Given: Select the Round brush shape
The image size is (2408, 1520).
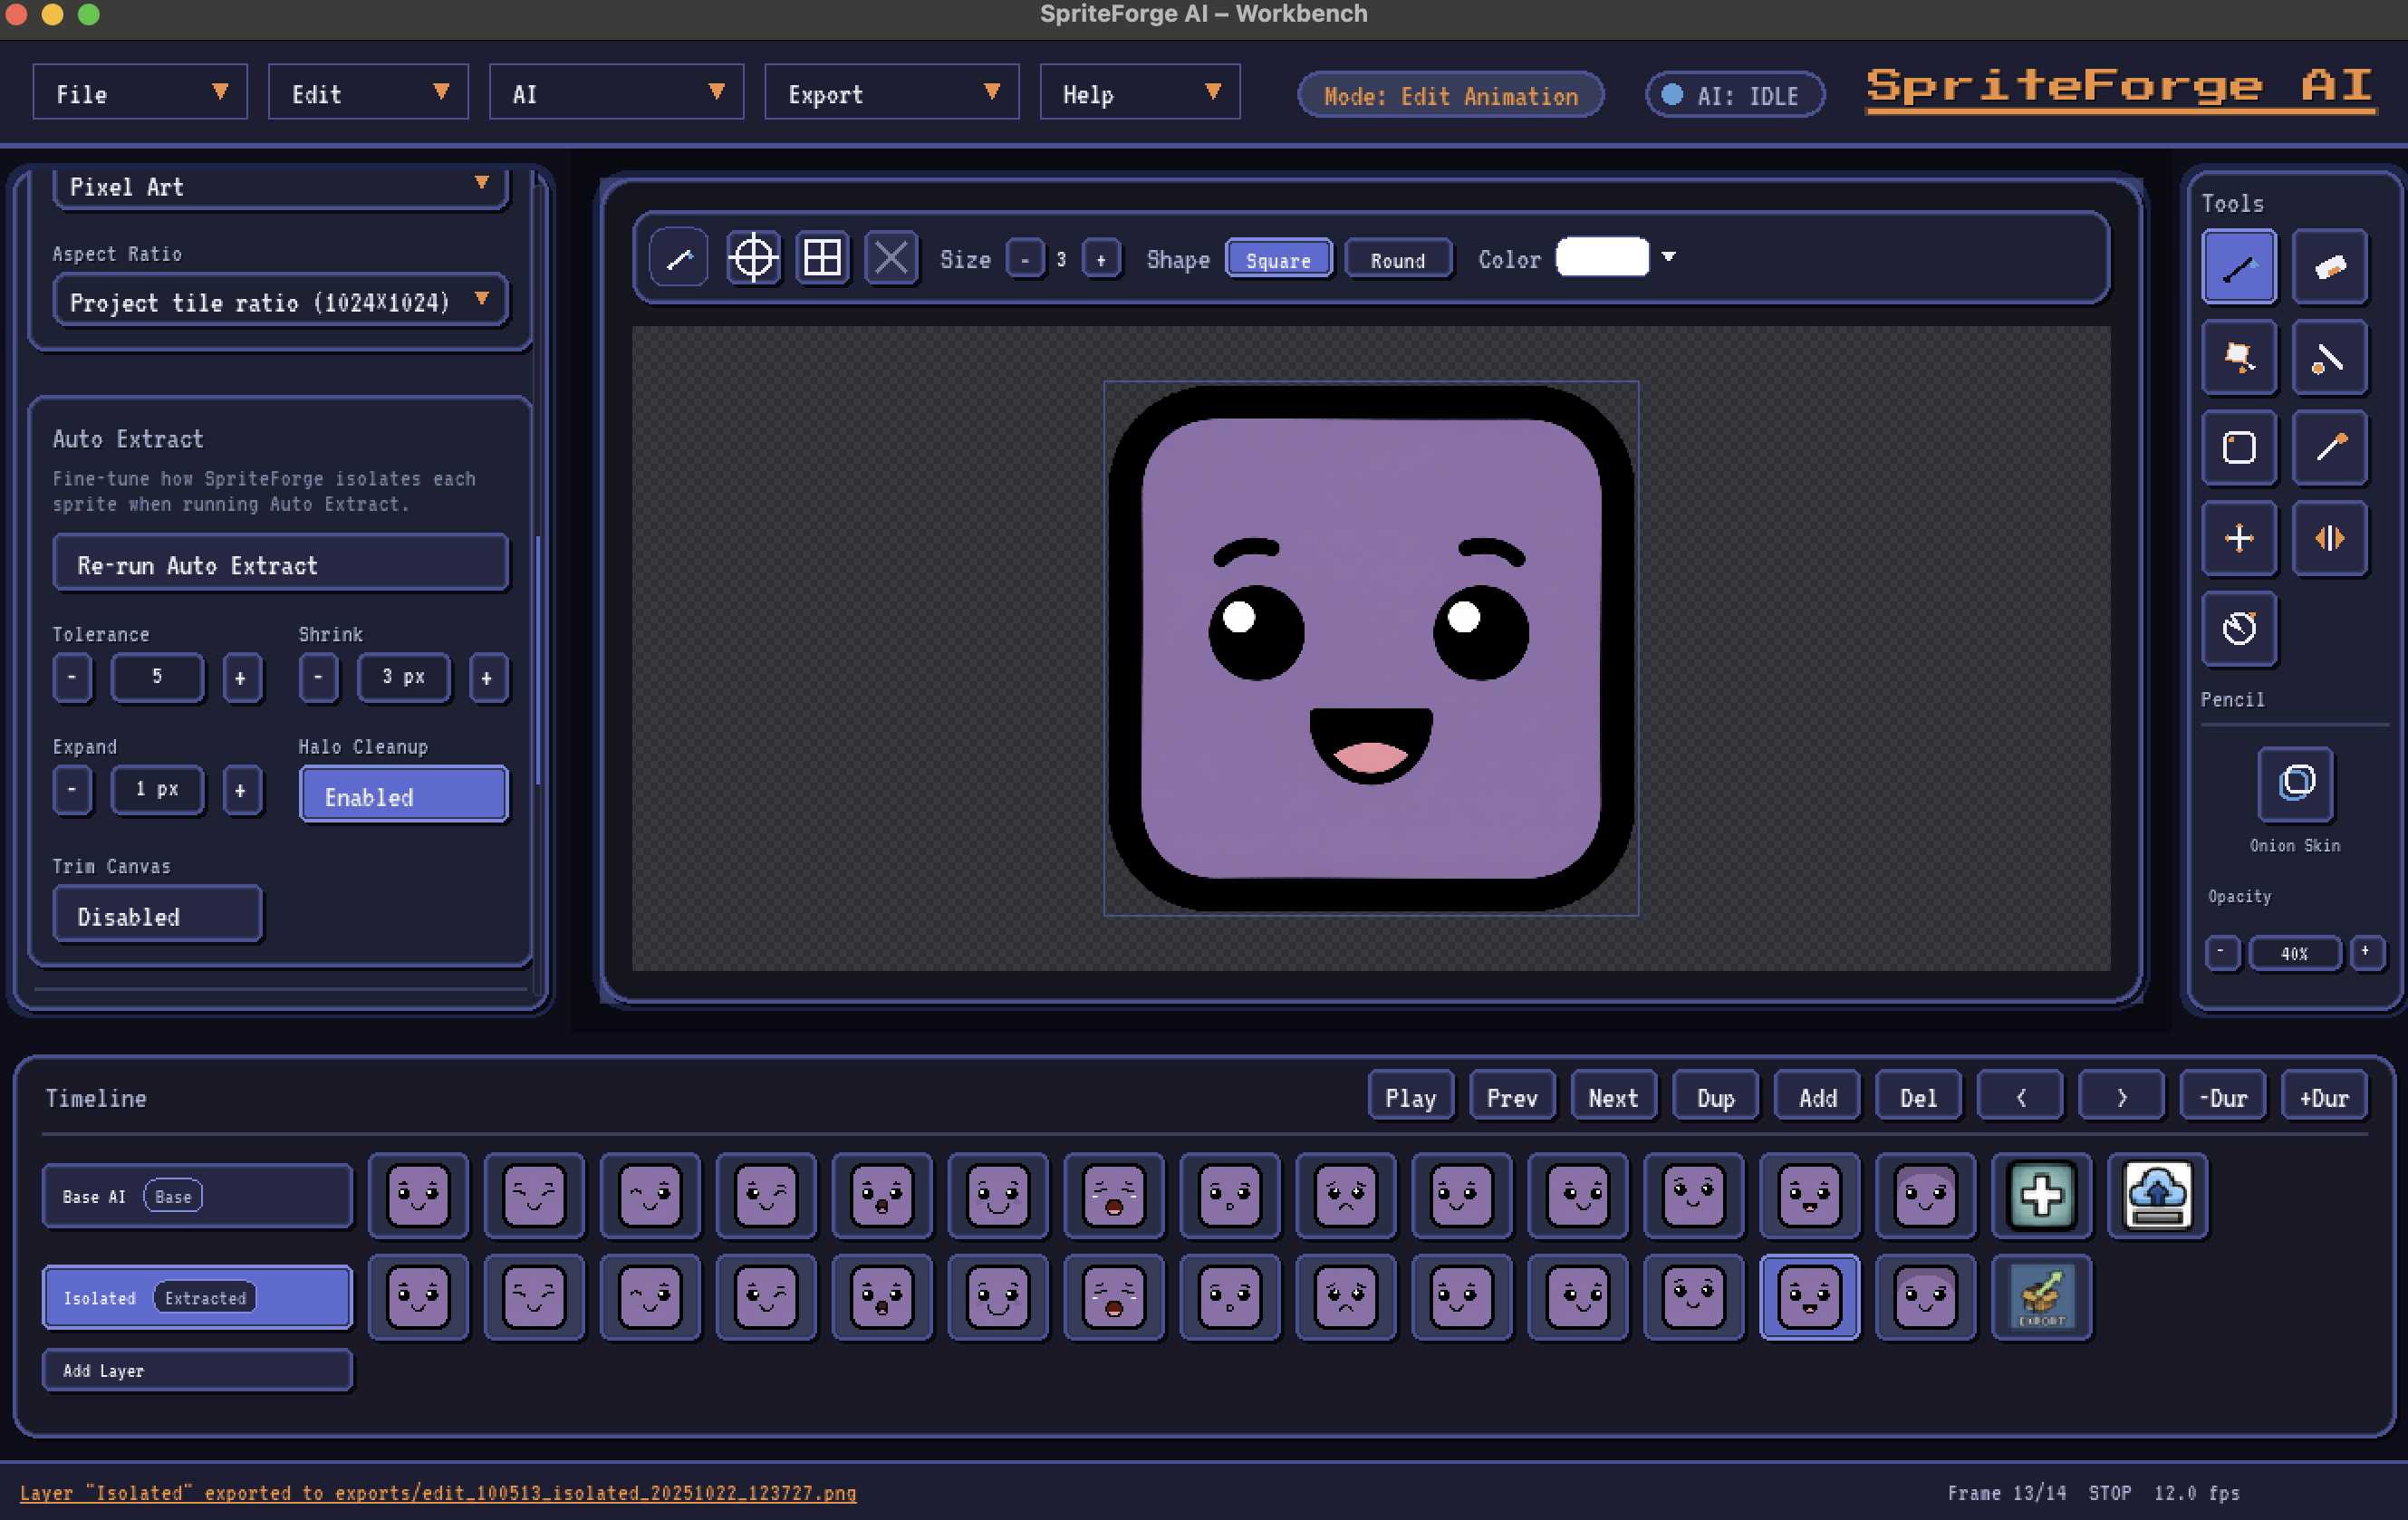Looking at the screenshot, I should (x=1397, y=260).
